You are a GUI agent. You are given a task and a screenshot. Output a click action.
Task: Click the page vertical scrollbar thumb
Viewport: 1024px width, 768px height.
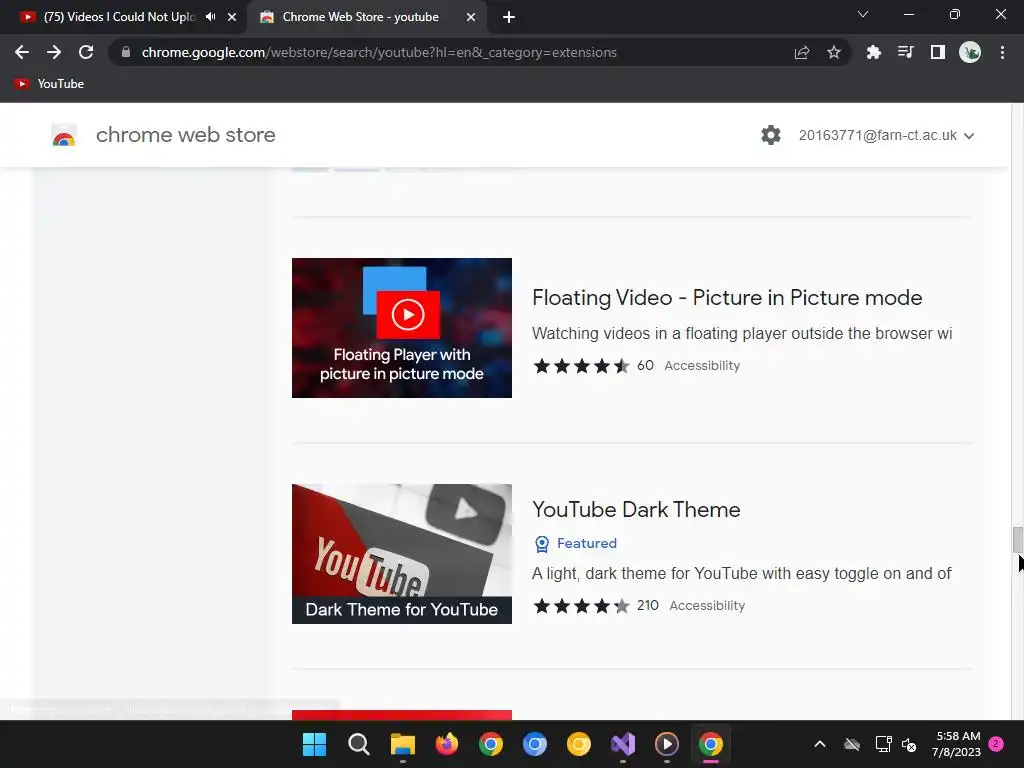coord(1017,539)
